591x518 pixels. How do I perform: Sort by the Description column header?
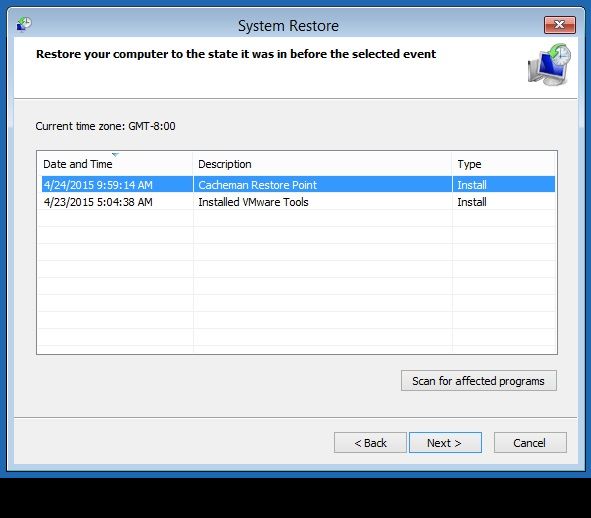tap(322, 164)
